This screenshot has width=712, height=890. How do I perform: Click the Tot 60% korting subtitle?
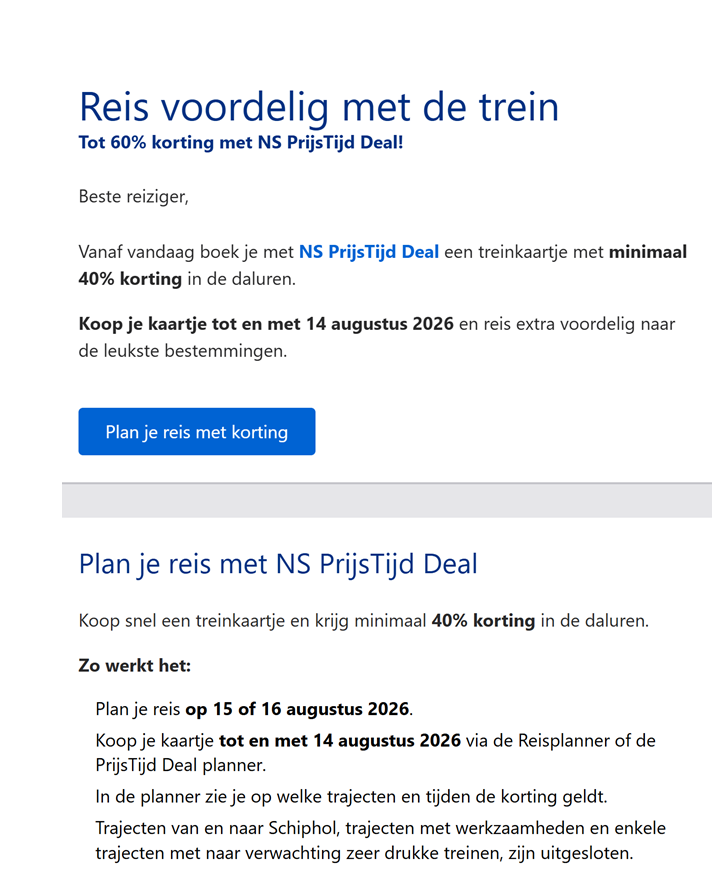pyautogui.click(x=241, y=142)
